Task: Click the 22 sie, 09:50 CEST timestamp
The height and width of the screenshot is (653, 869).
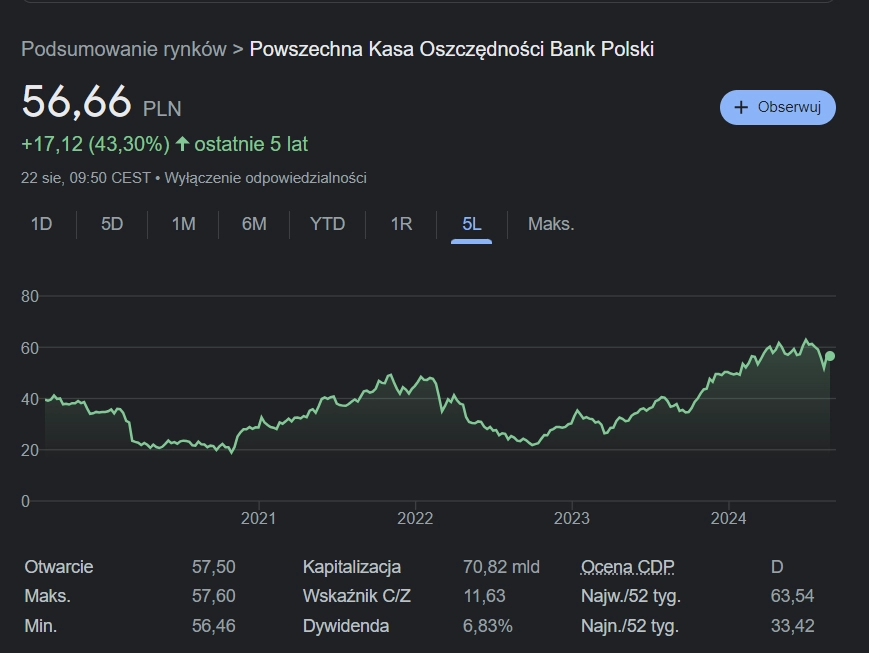Action: pos(86,178)
